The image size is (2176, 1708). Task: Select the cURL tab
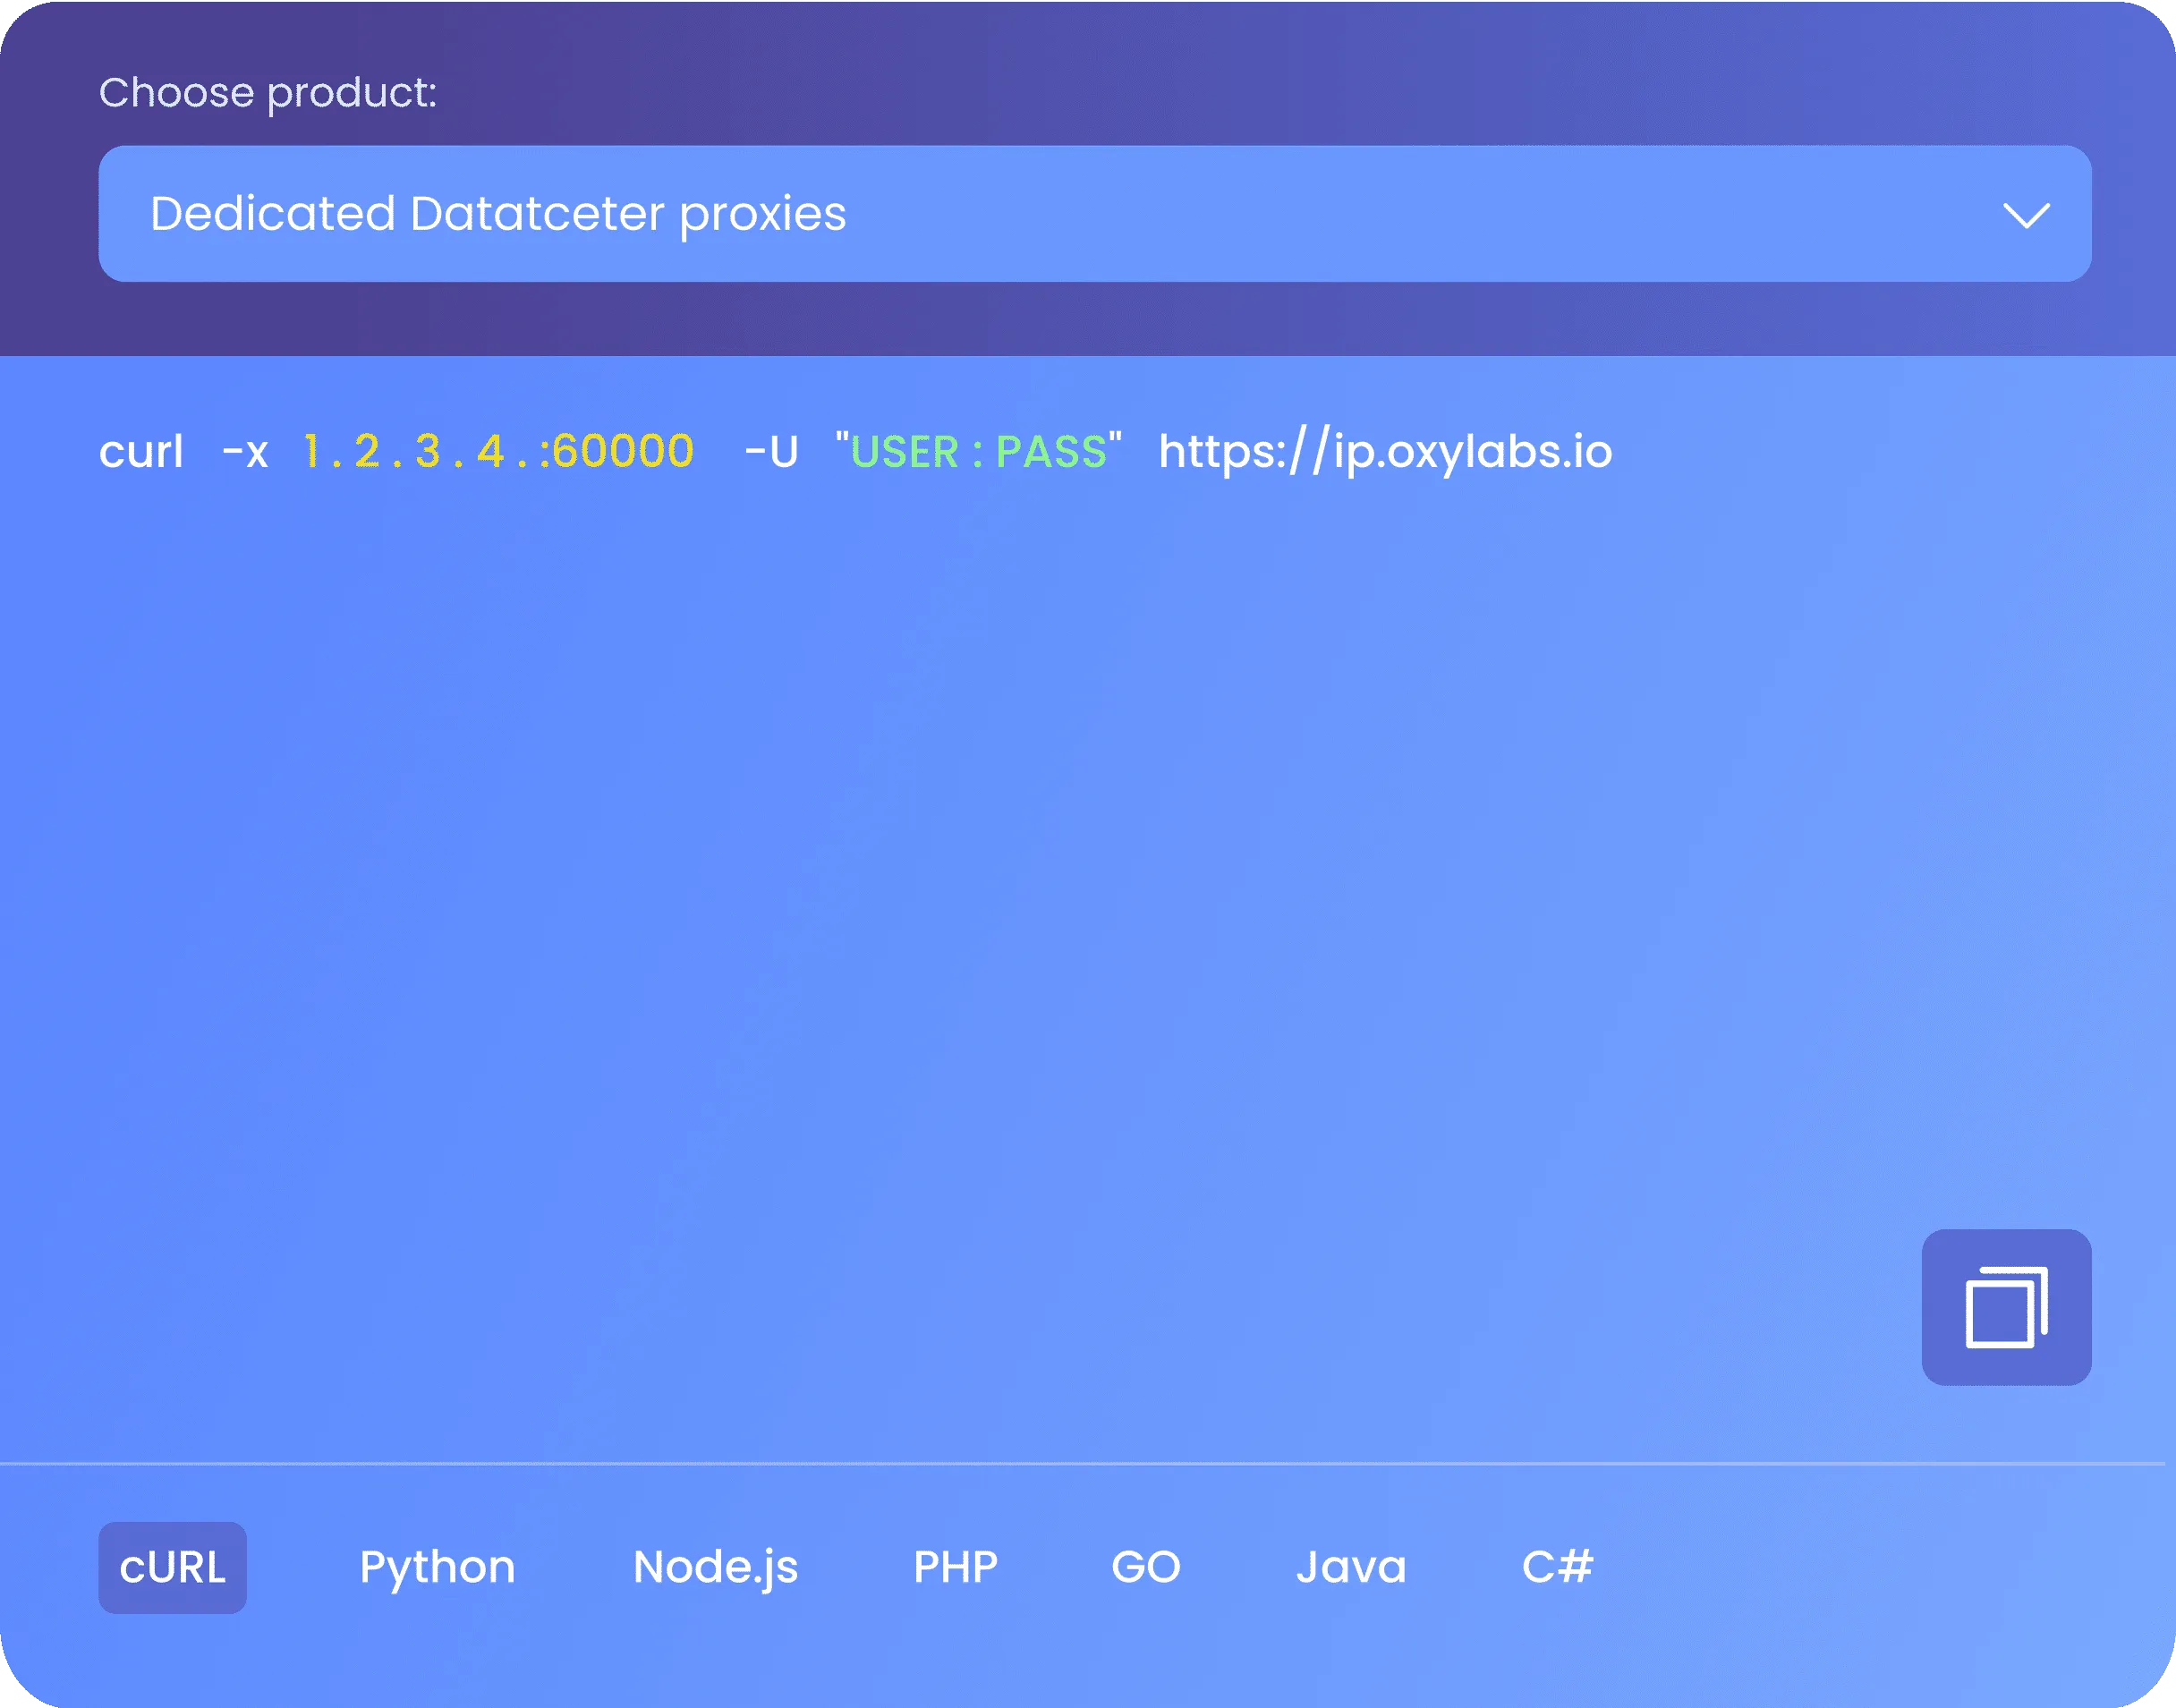(x=172, y=1568)
